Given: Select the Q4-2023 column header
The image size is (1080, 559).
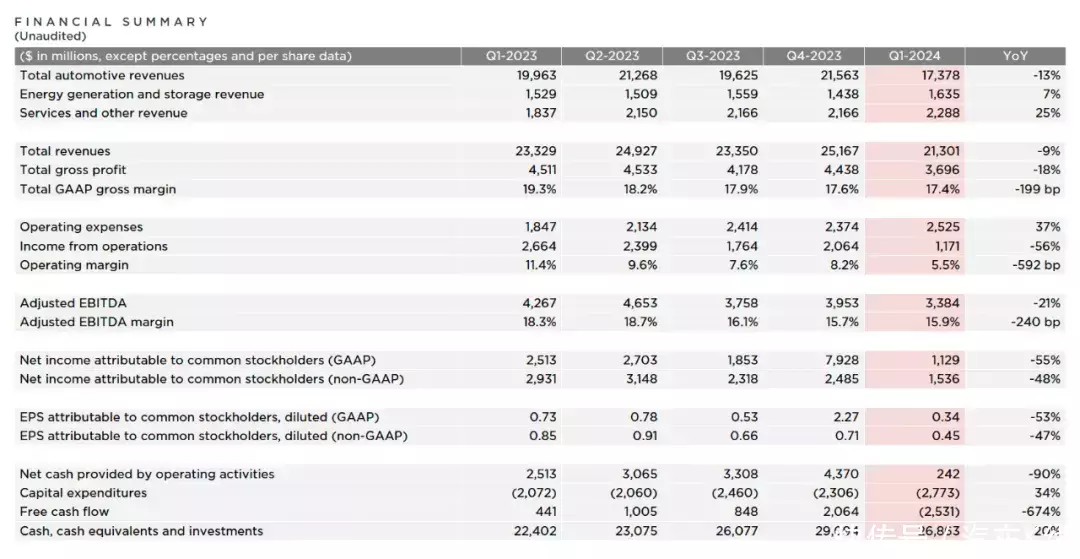Looking at the screenshot, I should (x=813, y=56).
